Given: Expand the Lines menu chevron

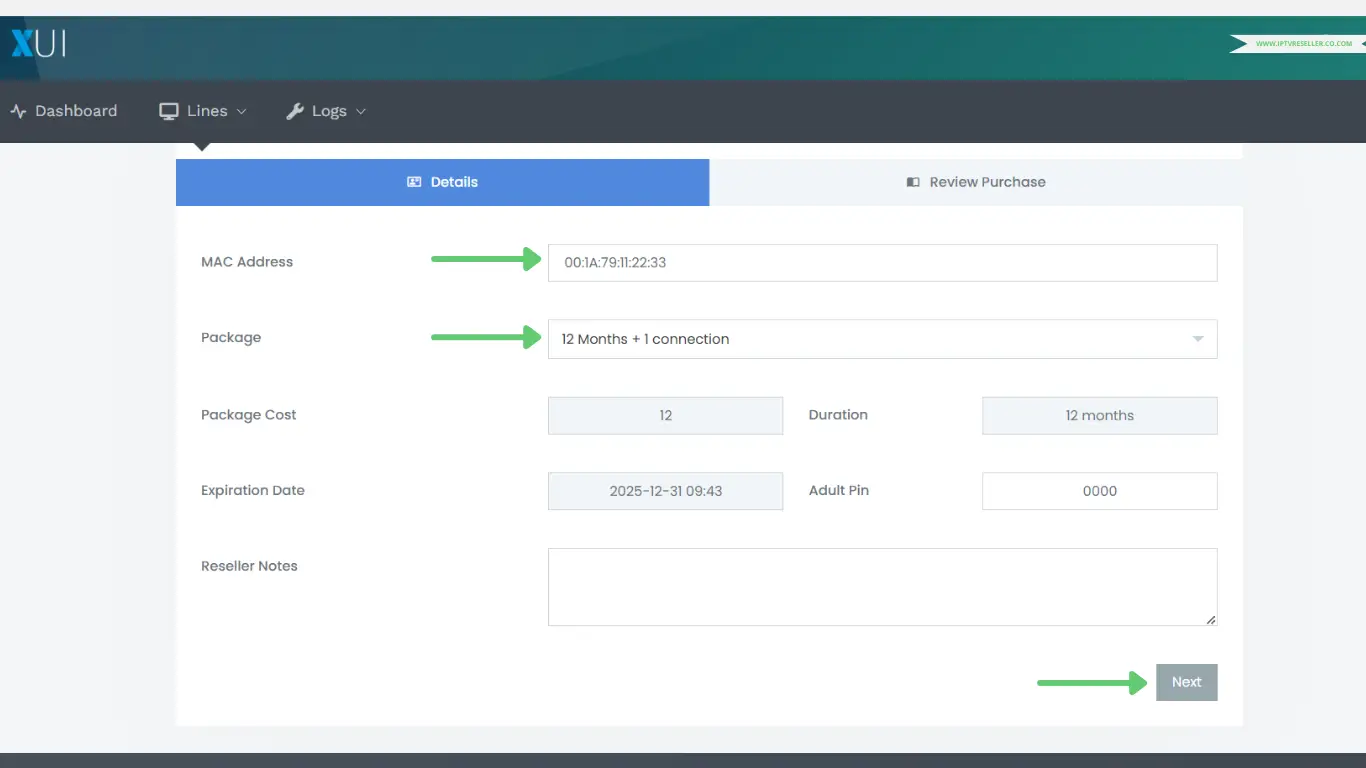Looking at the screenshot, I should coord(241,112).
